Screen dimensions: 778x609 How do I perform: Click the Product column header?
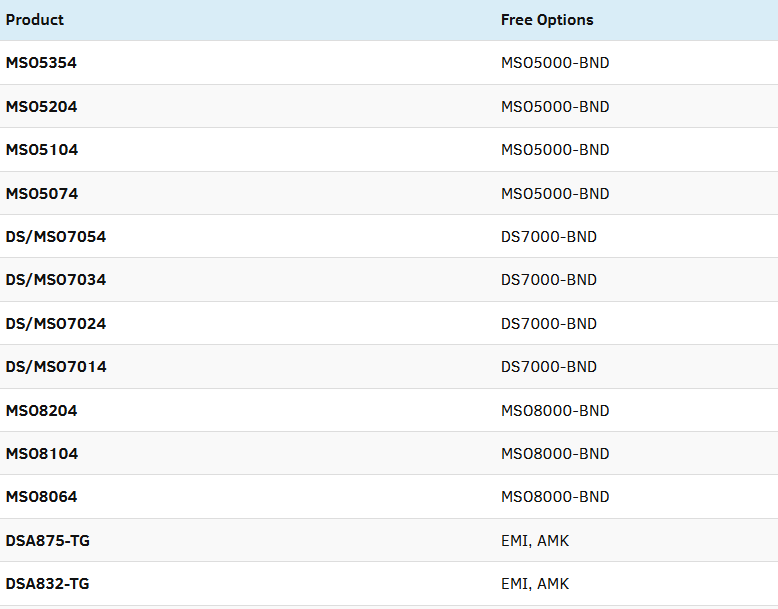click(35, 20)
